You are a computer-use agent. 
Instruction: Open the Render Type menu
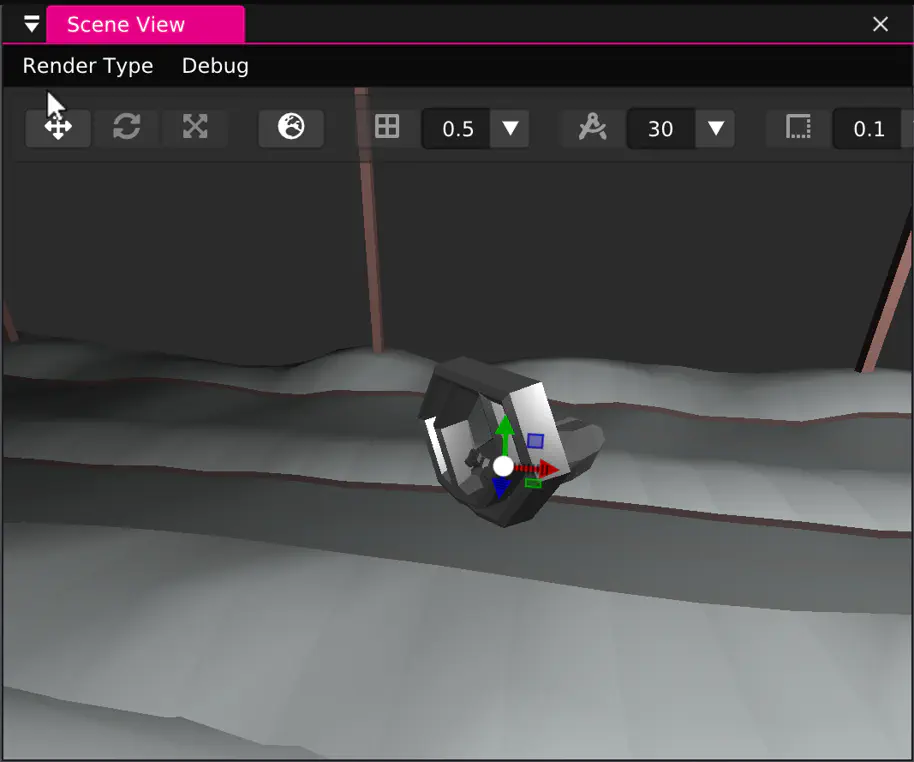click(87, 66)
